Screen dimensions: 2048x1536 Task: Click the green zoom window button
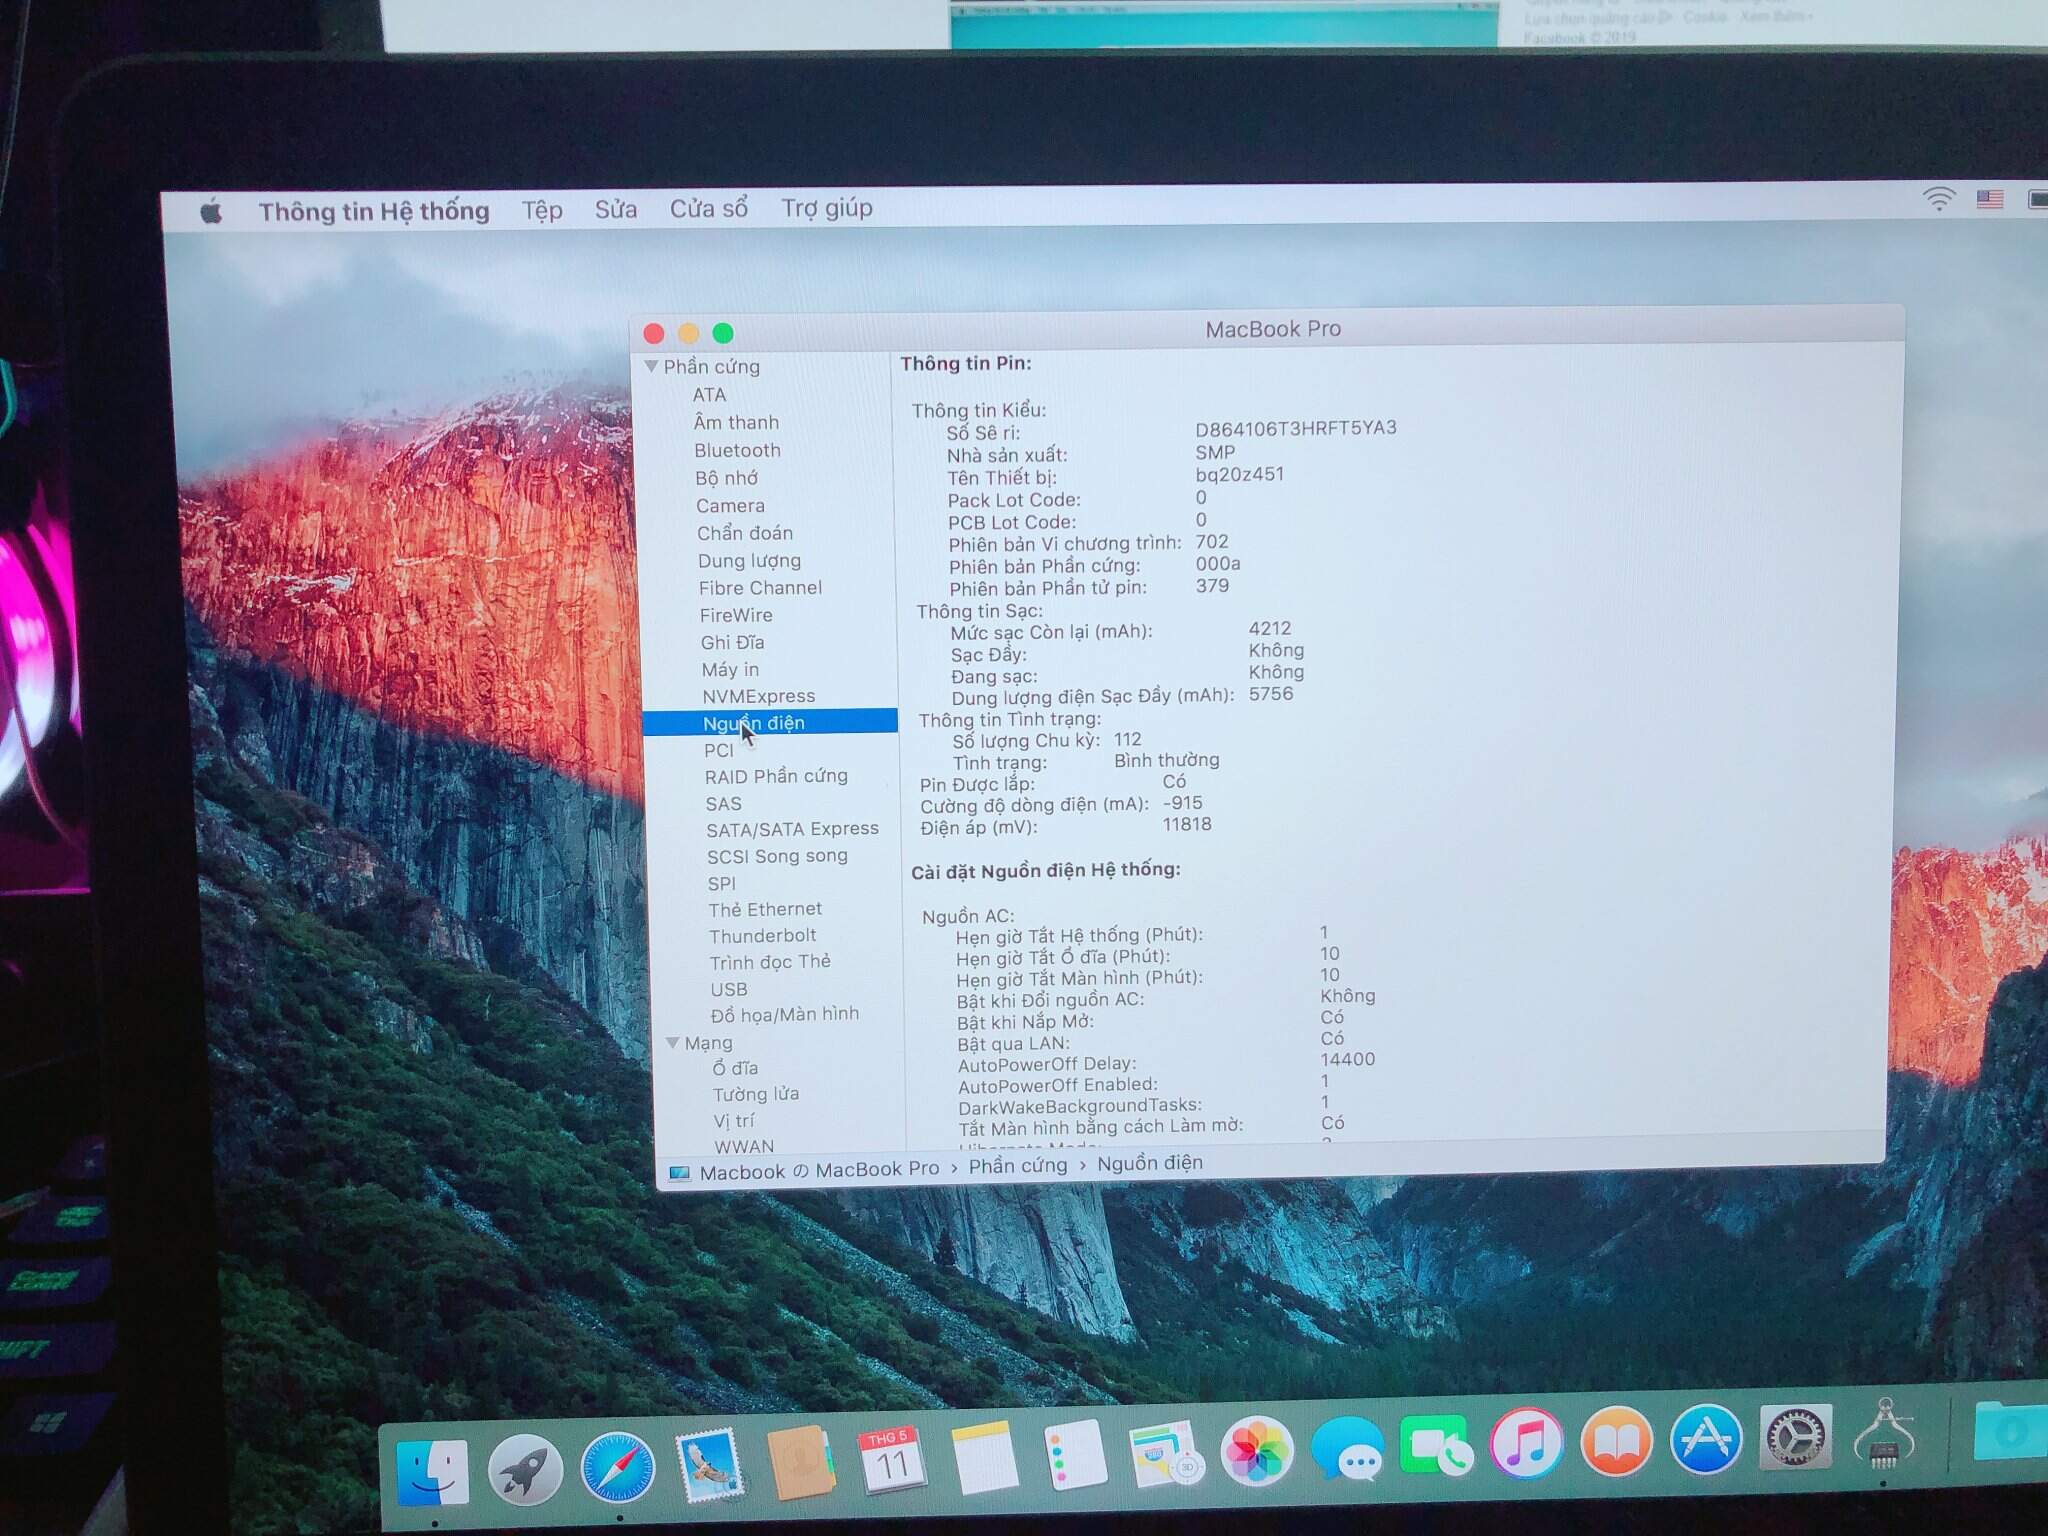723,333
